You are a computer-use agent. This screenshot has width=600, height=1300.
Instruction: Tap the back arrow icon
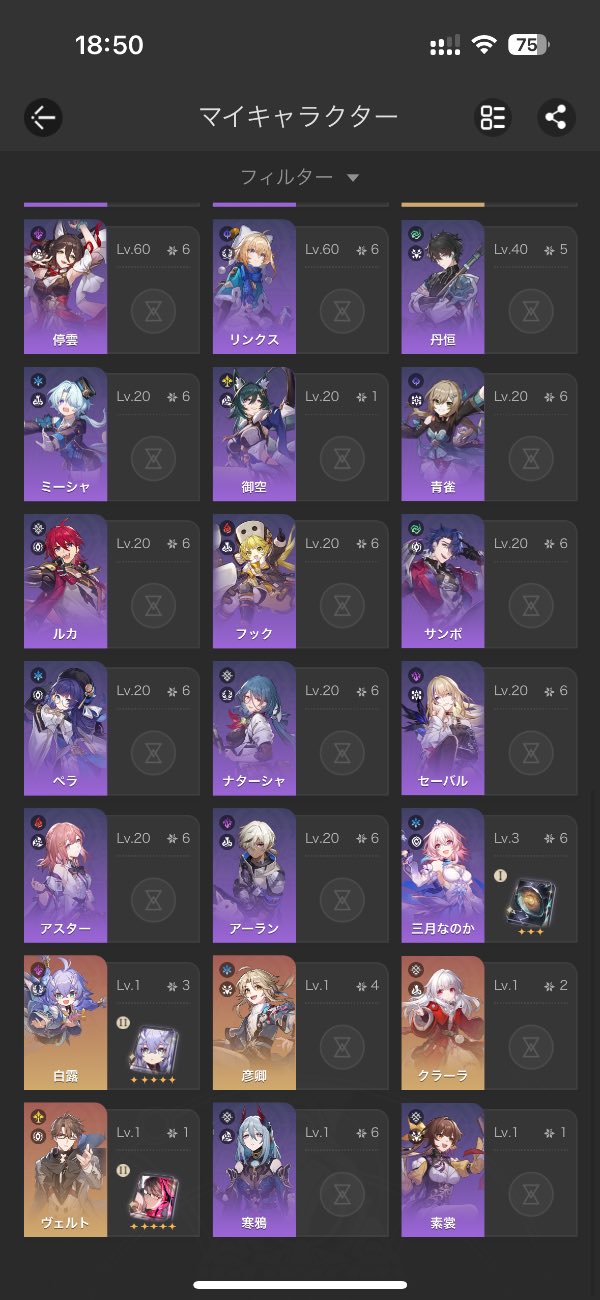43,117
